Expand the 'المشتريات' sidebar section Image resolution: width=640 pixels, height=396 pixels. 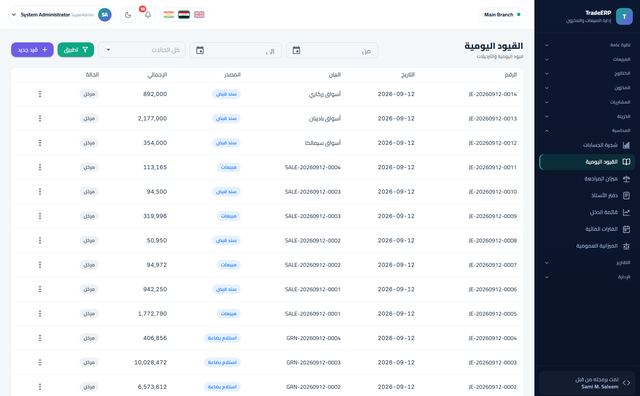pos(587,102)
